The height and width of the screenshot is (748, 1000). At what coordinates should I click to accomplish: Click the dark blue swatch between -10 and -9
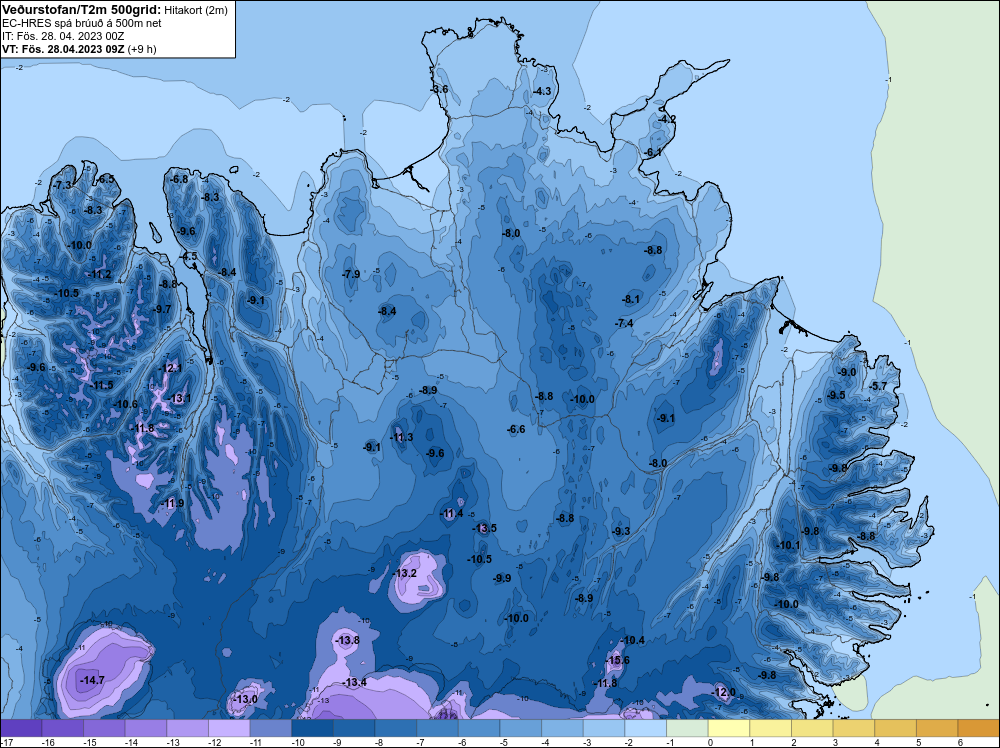coord(312,728)
